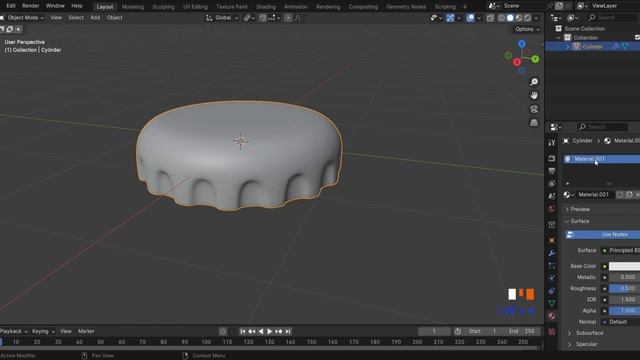Screen dimensions: 640x360
Task: Open the Texture properties tab icon
Action: pos(552,332)
